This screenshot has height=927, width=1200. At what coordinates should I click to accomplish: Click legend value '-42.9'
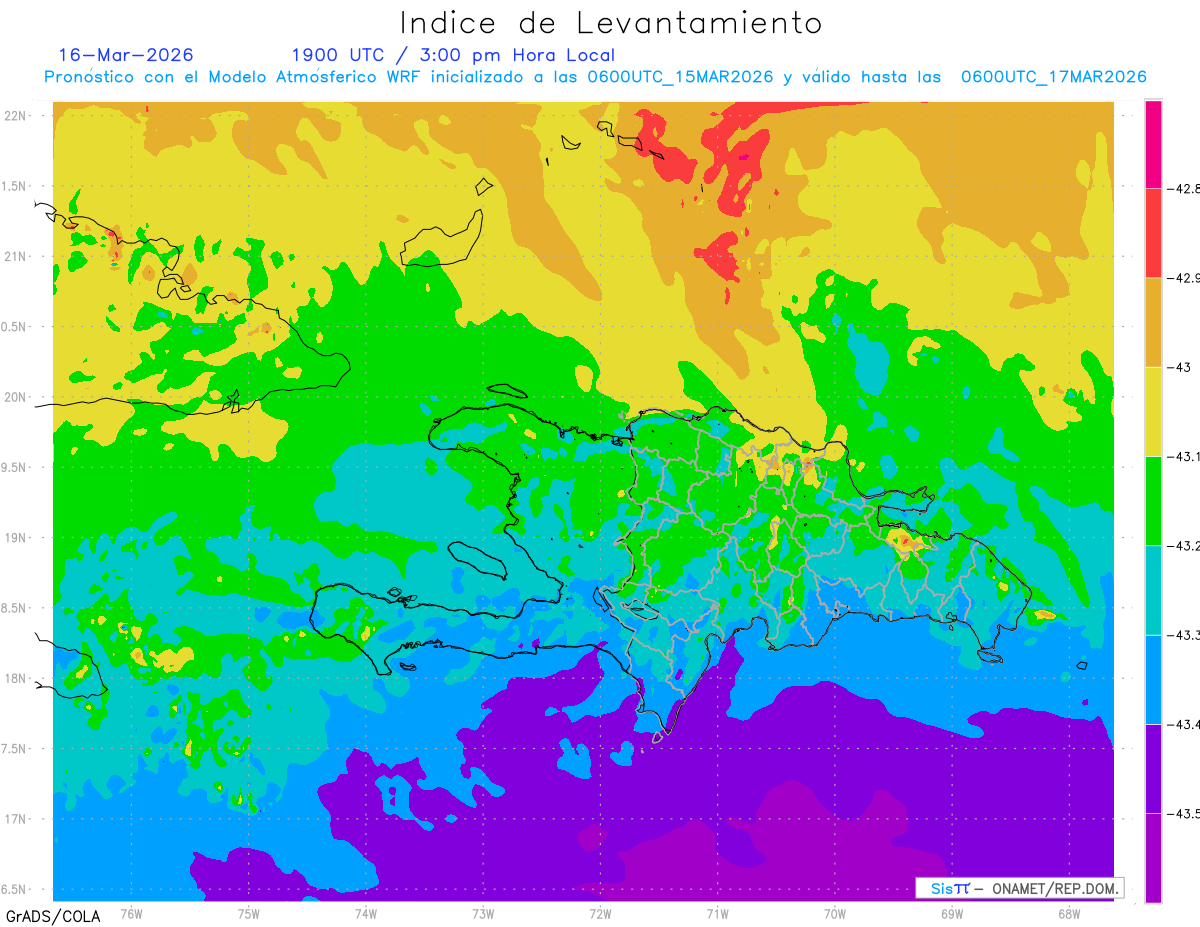(x=1184, y=278)
